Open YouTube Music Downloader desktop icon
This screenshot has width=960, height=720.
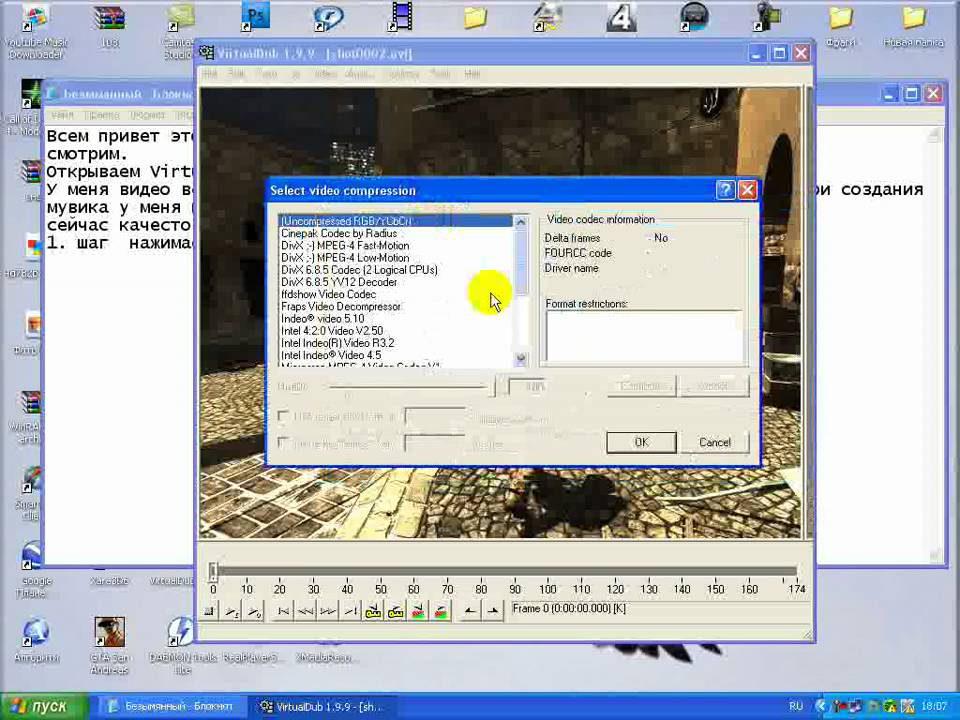coord(36,29)
